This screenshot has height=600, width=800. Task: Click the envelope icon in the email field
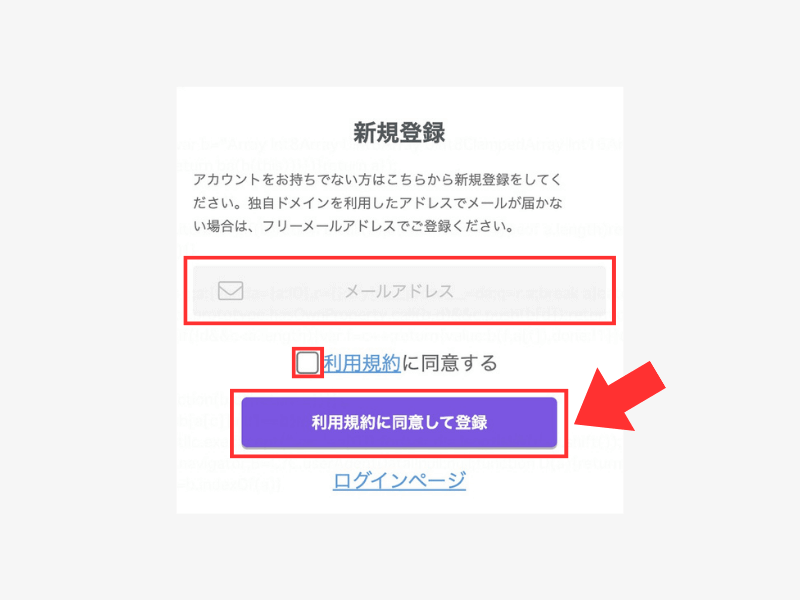231,291
